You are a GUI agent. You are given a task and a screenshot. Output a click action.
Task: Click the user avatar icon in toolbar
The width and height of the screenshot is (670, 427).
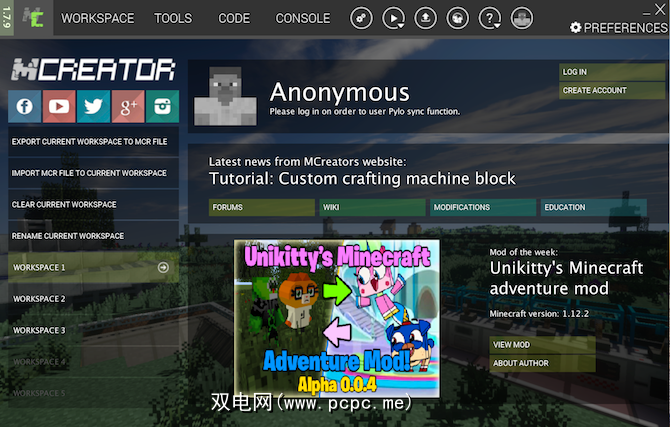pyautogui.click(x=522, y=18)
